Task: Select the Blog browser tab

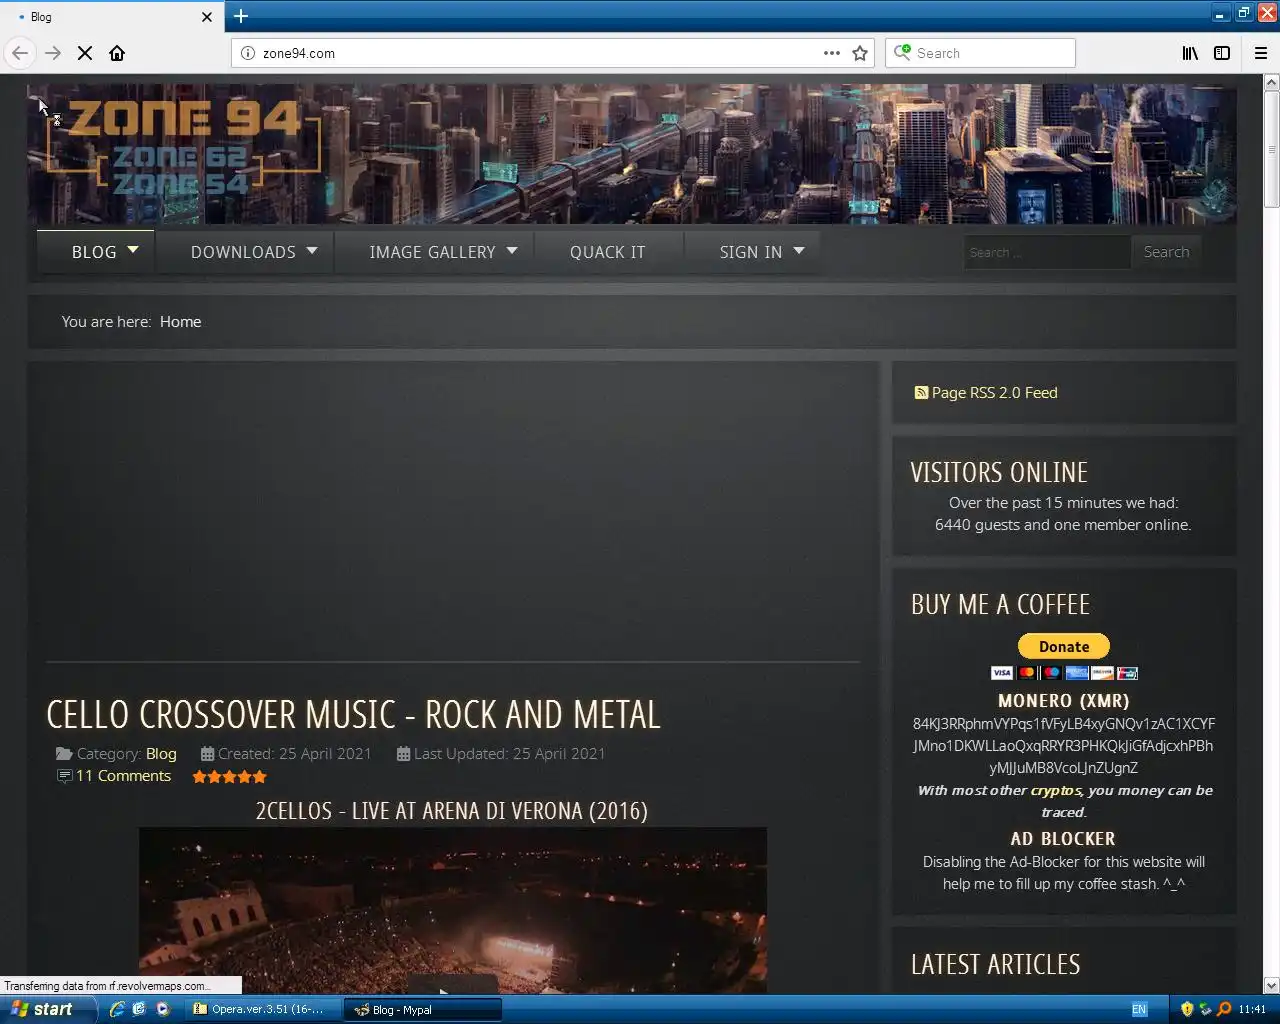Action: 110,17
